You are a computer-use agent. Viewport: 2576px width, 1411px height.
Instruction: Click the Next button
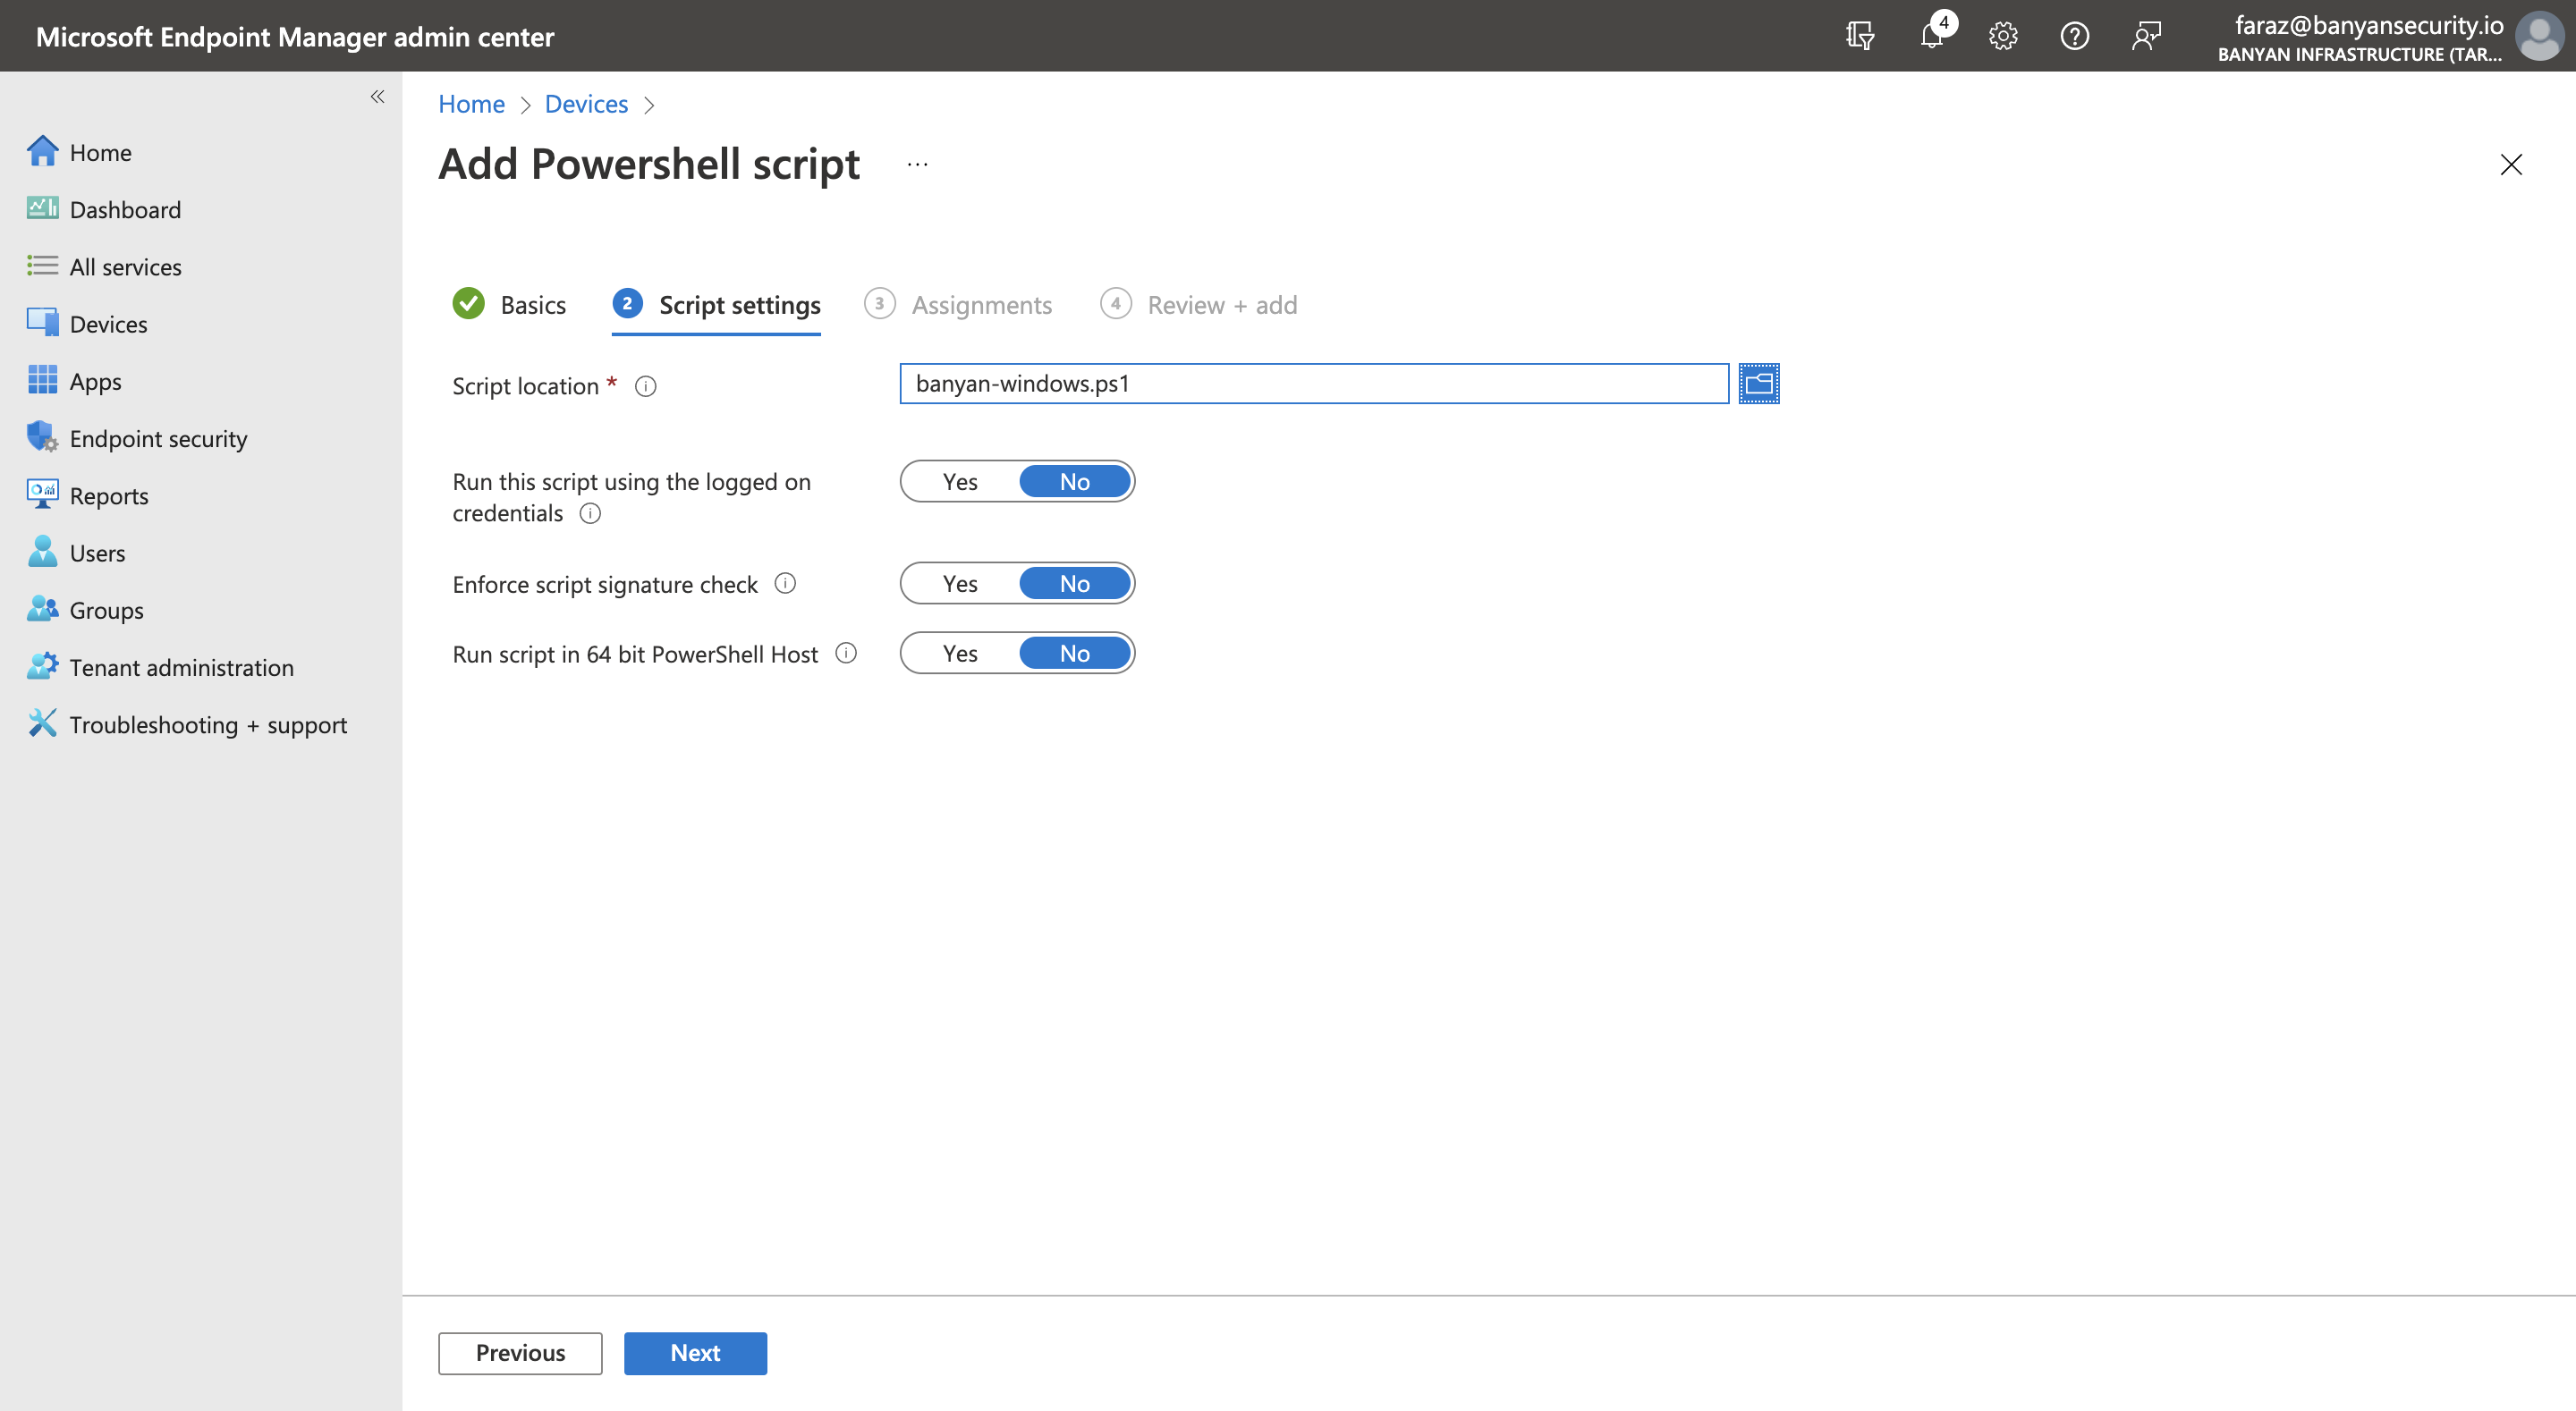(695, 1353)
